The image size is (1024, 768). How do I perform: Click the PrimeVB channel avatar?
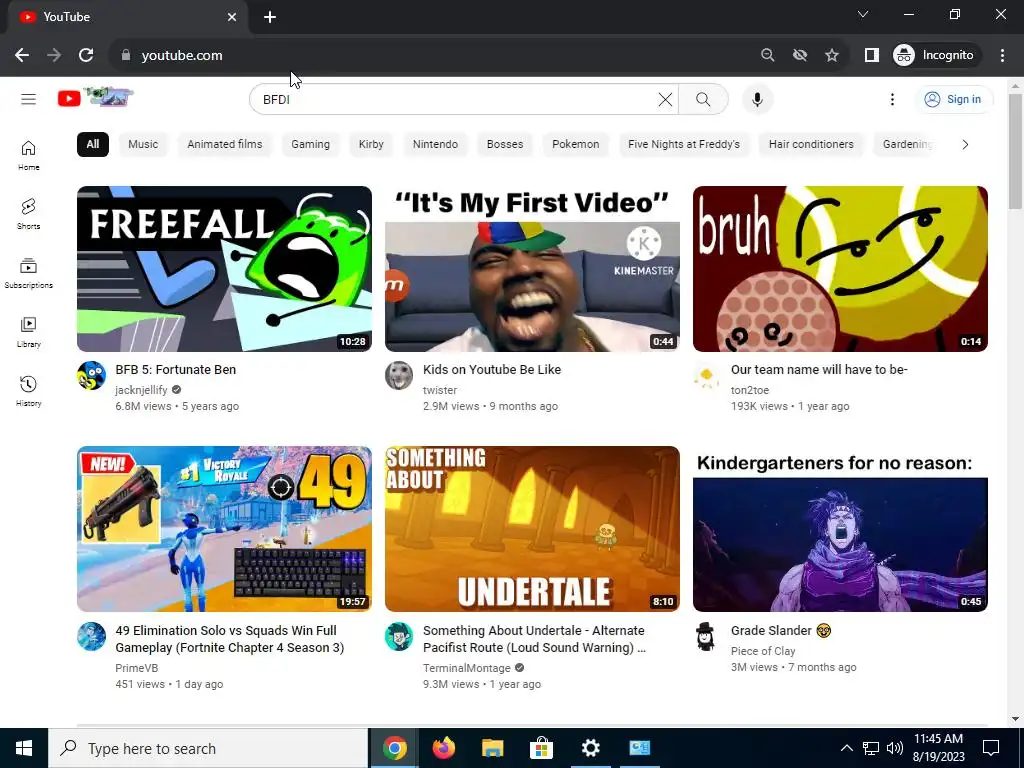(91, 636)
